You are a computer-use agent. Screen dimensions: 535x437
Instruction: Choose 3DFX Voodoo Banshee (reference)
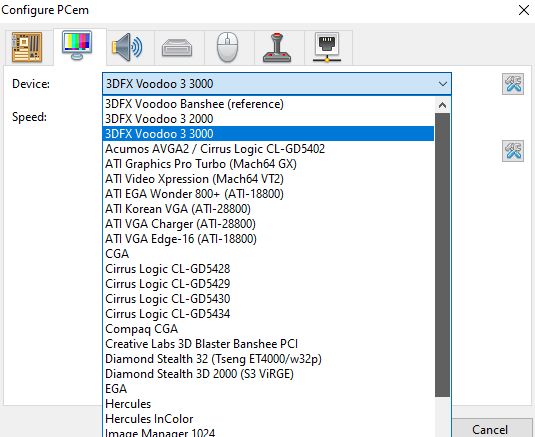(x=268, y=104)
